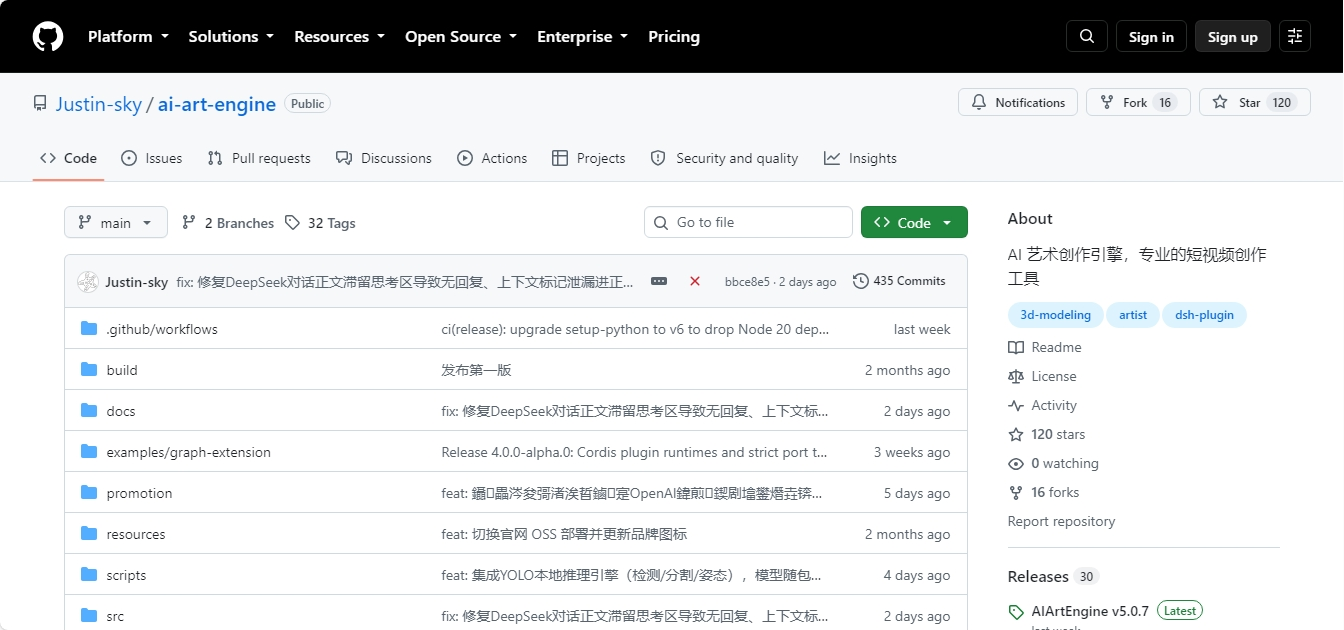Switch to the Pull requests tab
Screen dimensions: 1344x630
[259, 158]
